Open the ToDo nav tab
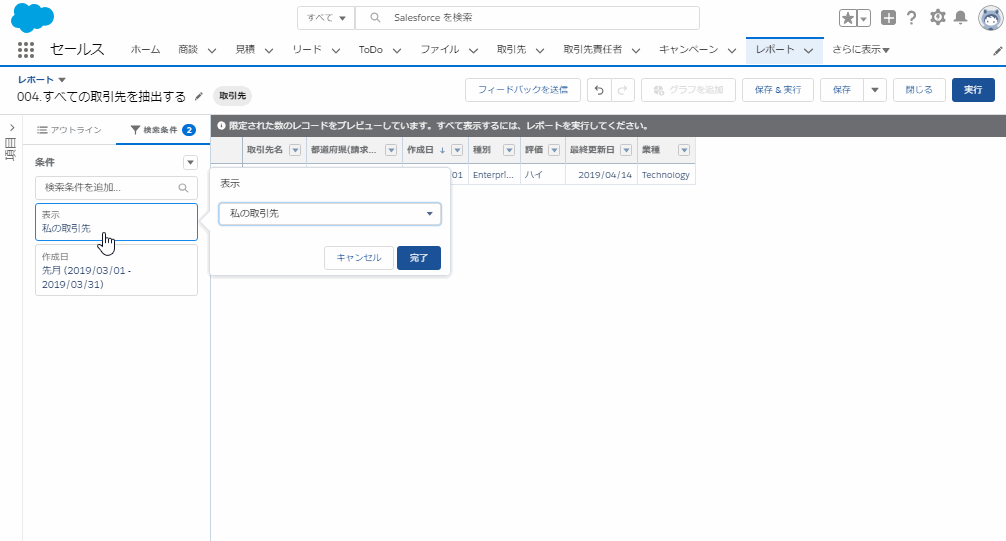The height and width of the screenshot is (541, 1006). coord(370,49)
